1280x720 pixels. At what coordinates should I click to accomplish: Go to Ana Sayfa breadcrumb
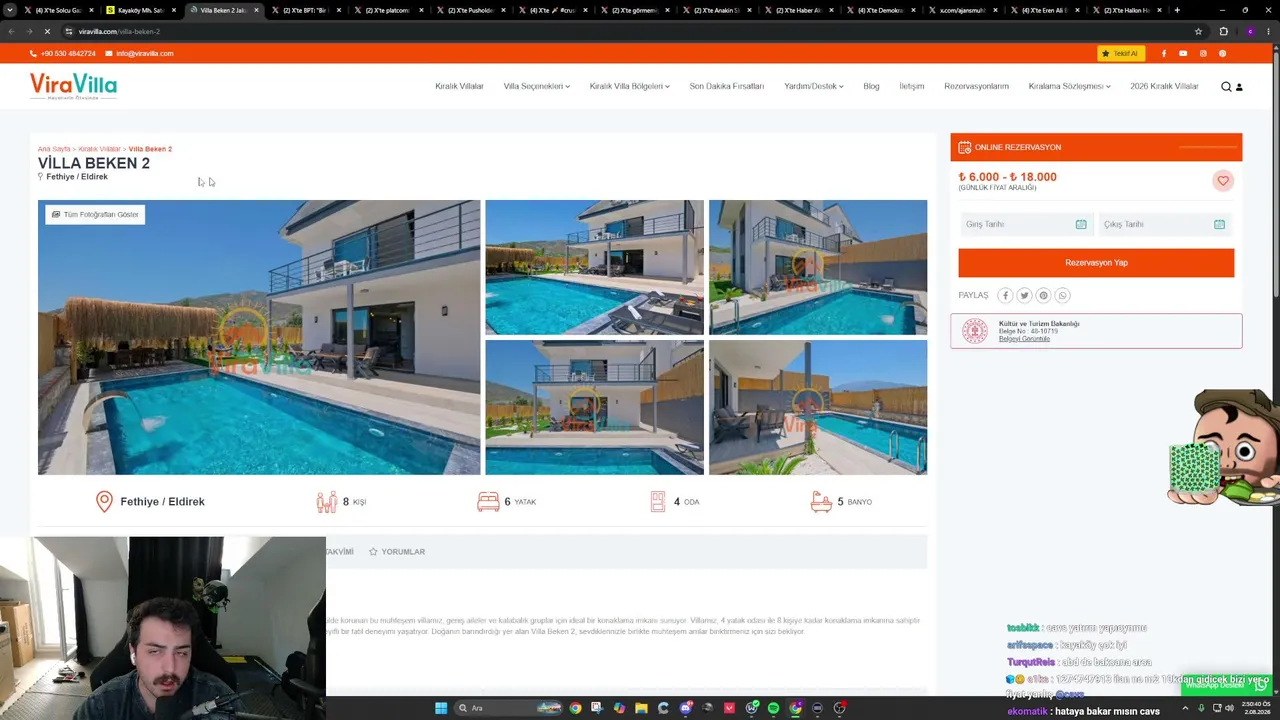pyautogui.click(x=54, y=149)
